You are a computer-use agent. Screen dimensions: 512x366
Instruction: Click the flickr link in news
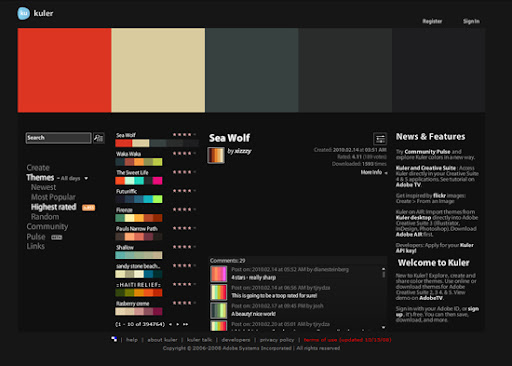tap(439, 196)
